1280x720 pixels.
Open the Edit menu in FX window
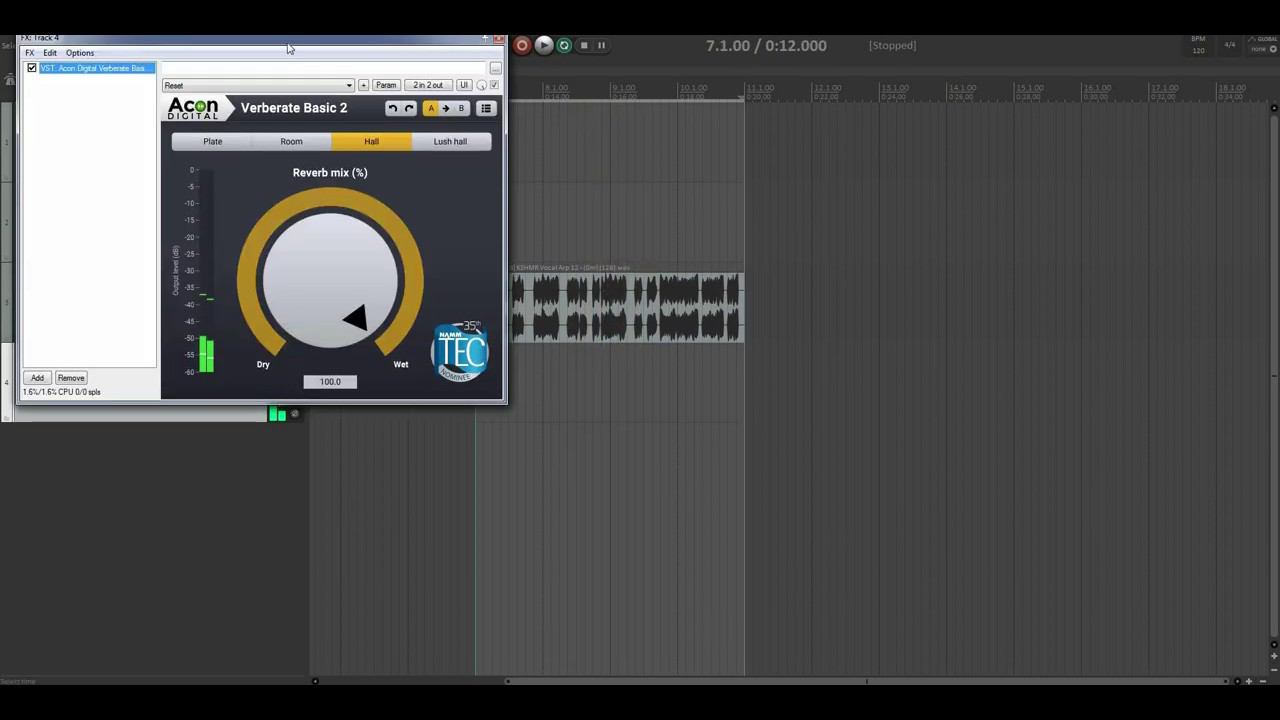click(50, 53)
